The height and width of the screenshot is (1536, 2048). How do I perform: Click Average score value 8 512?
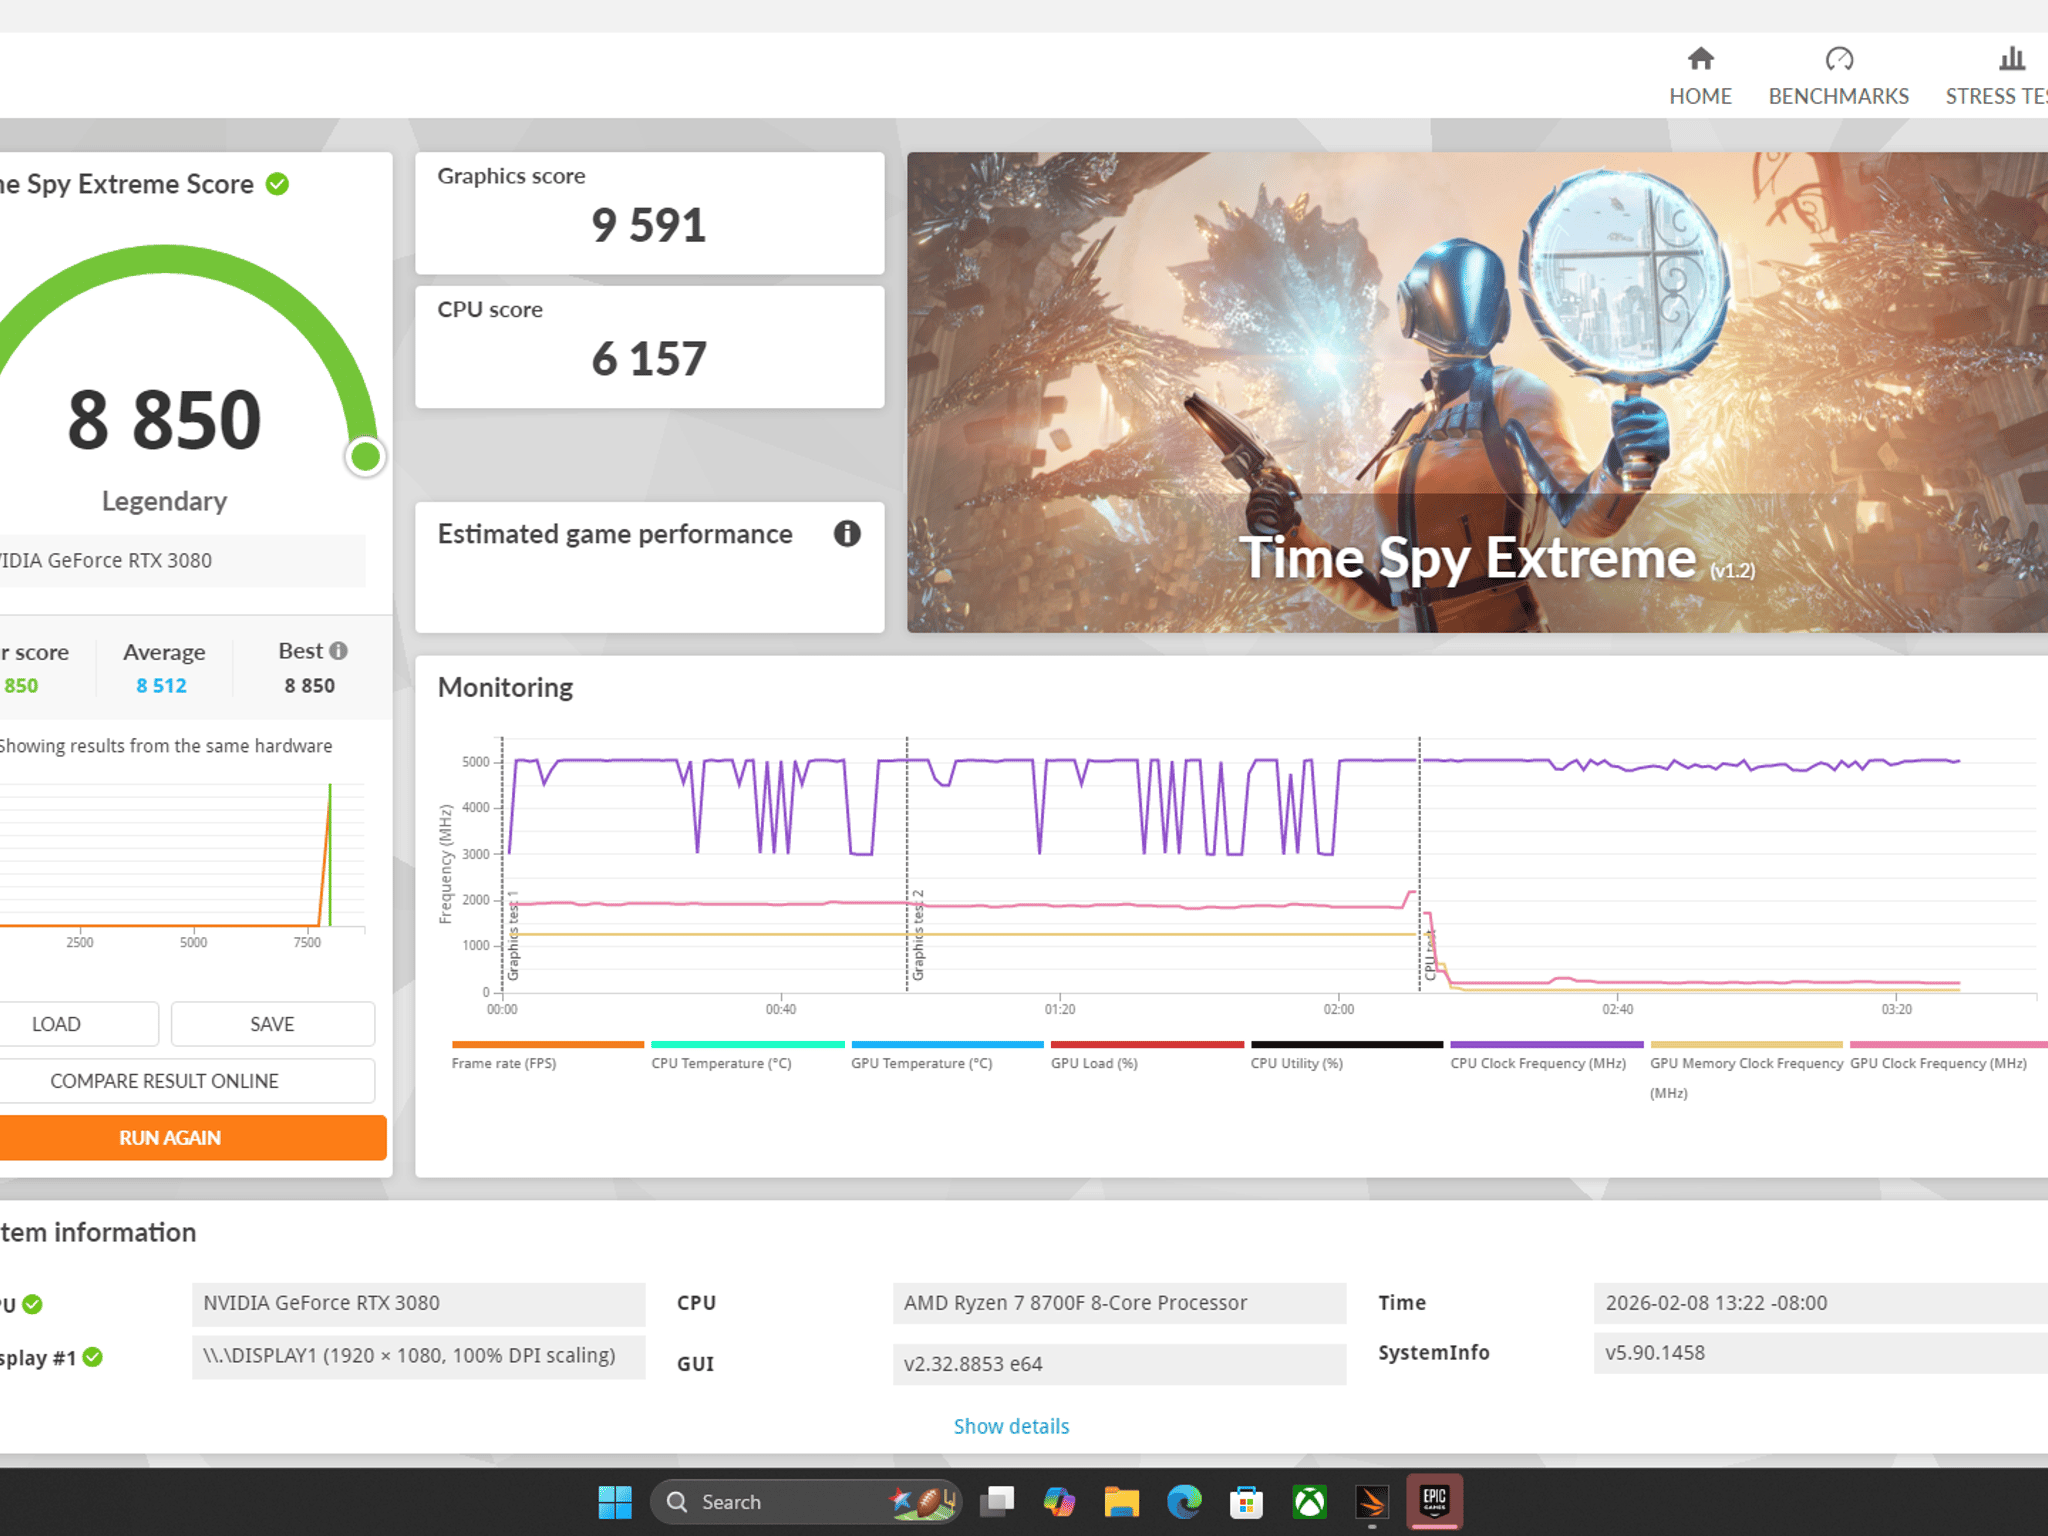162,686
